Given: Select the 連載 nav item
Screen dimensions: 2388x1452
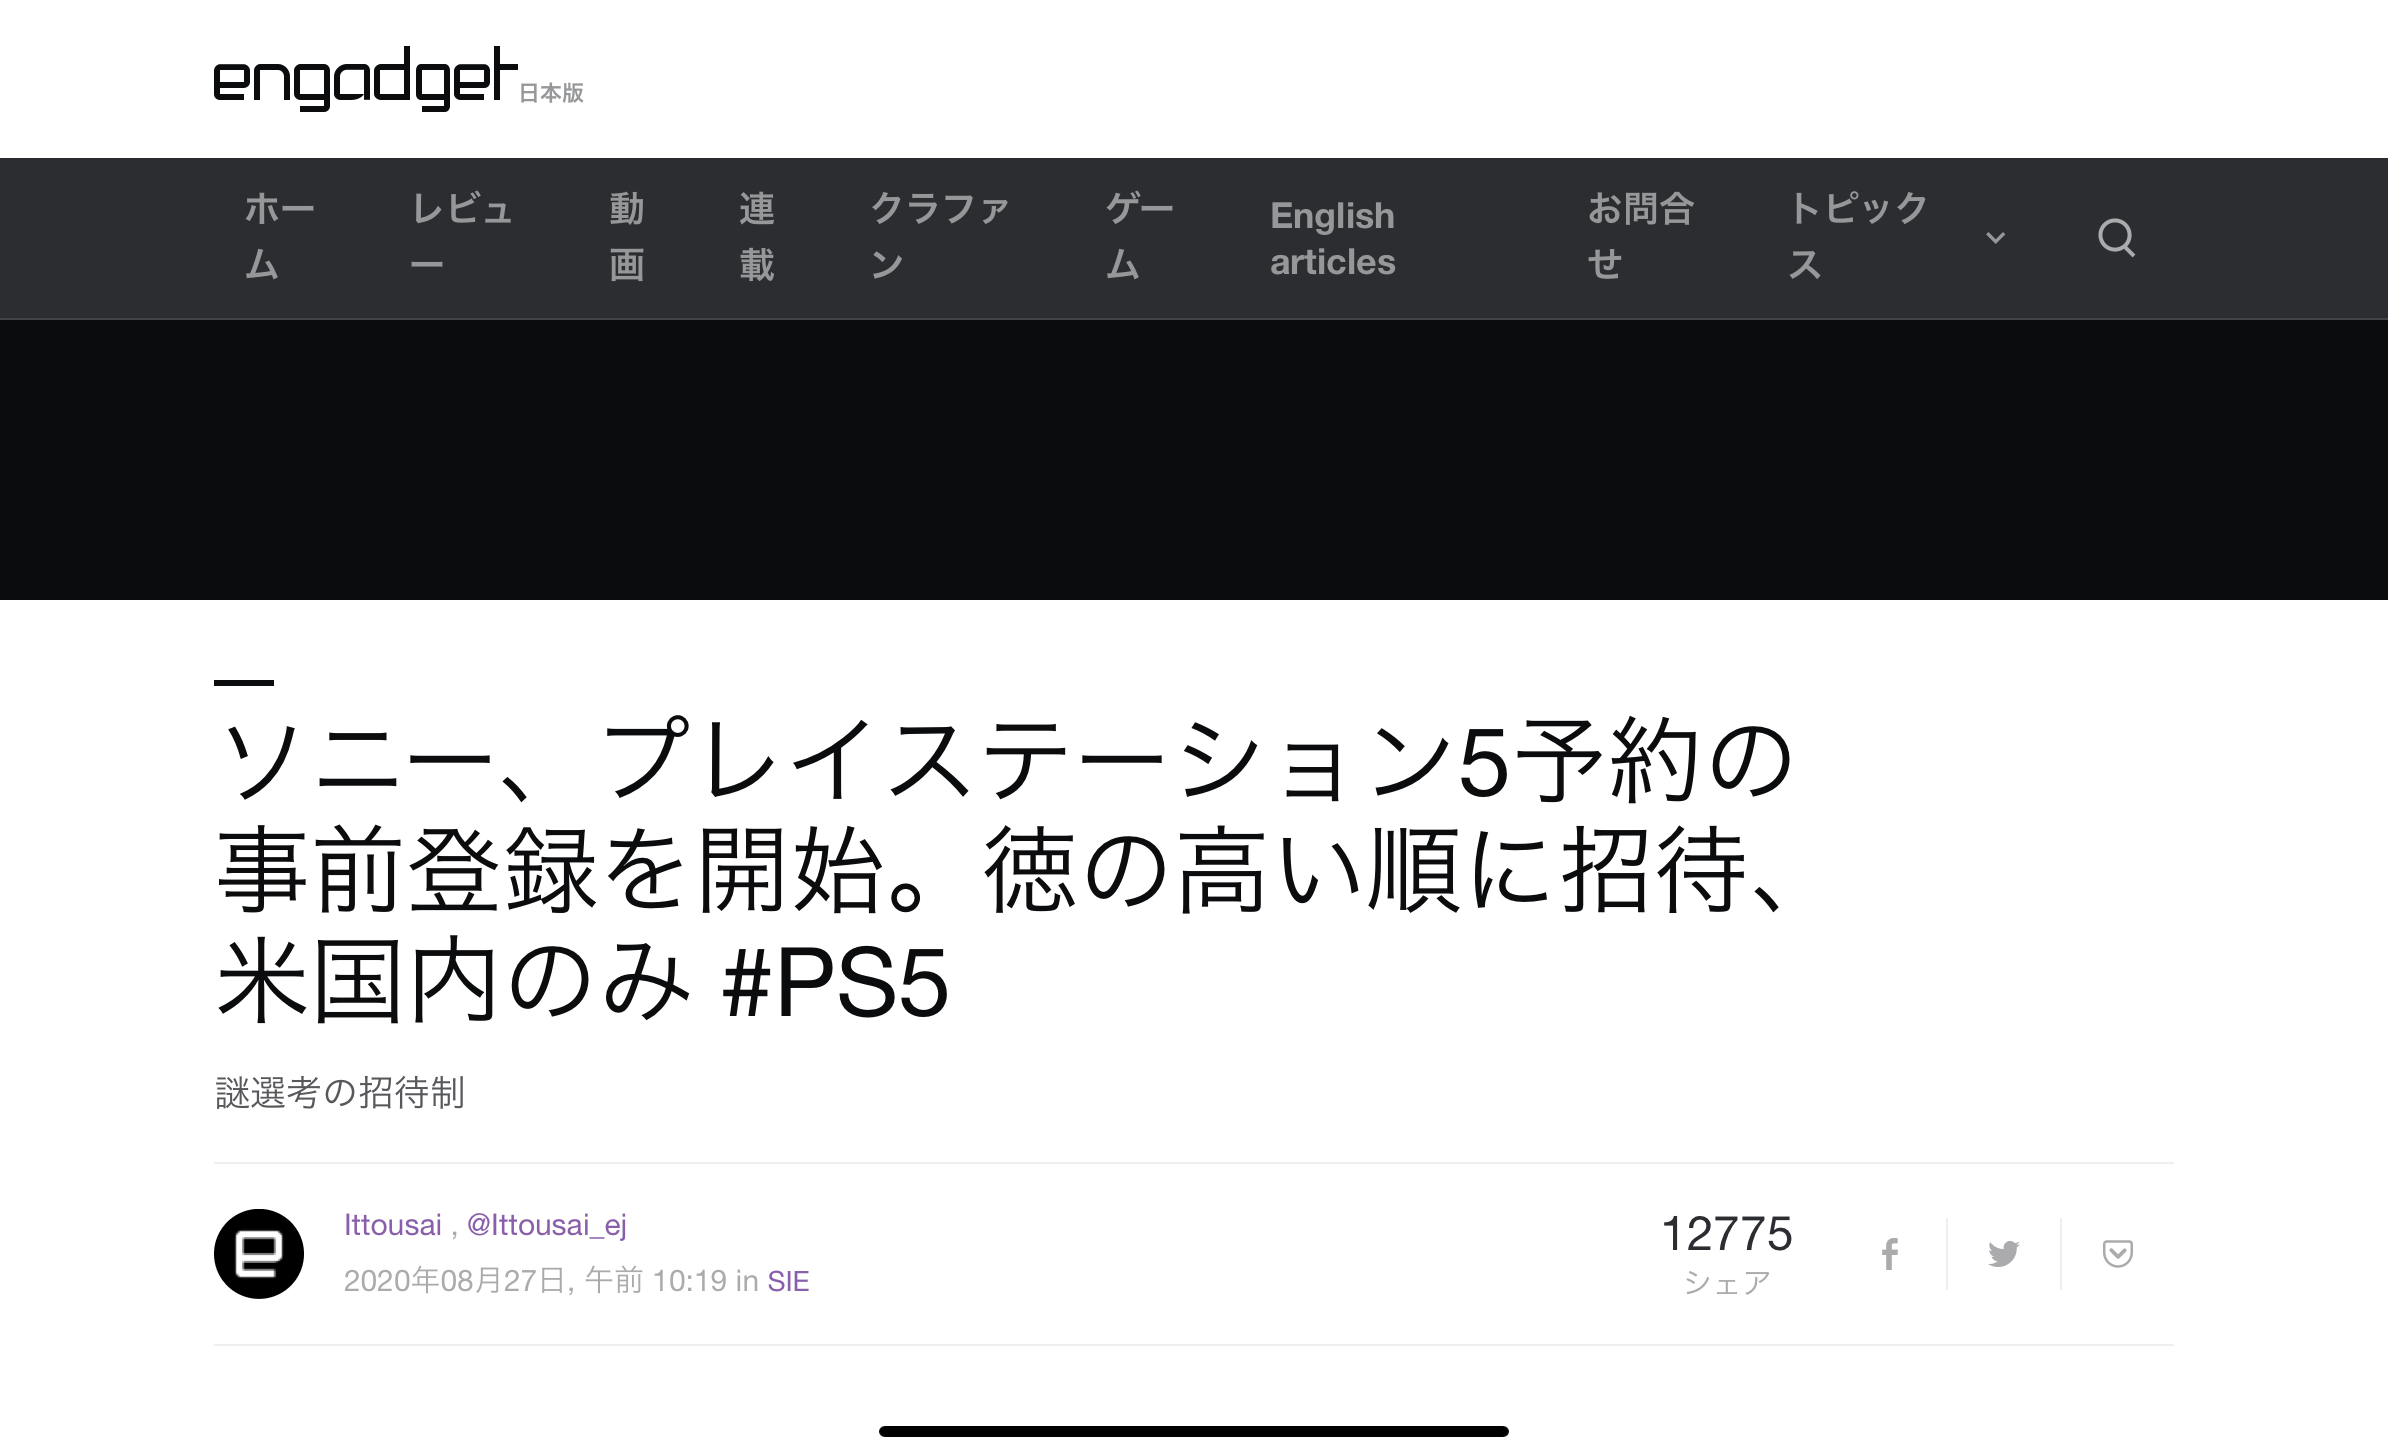Looking at the screenshot, I should (x=757, y=237).
